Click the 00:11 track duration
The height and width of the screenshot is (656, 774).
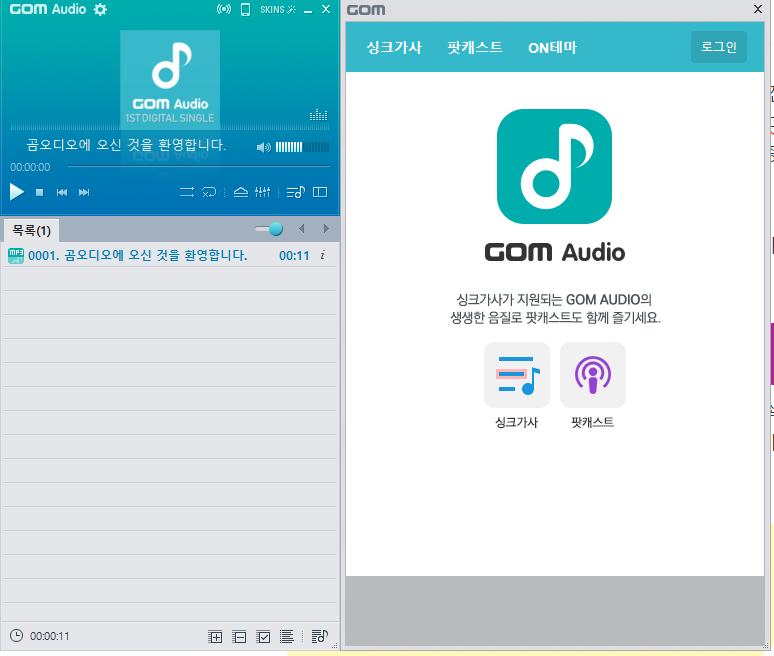294,256
